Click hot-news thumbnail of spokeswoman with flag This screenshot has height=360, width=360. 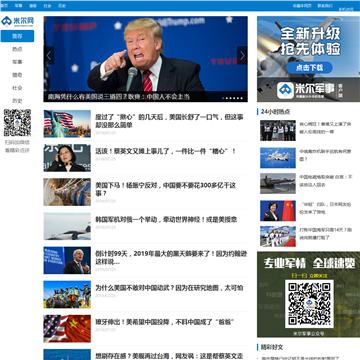[278, 211]
